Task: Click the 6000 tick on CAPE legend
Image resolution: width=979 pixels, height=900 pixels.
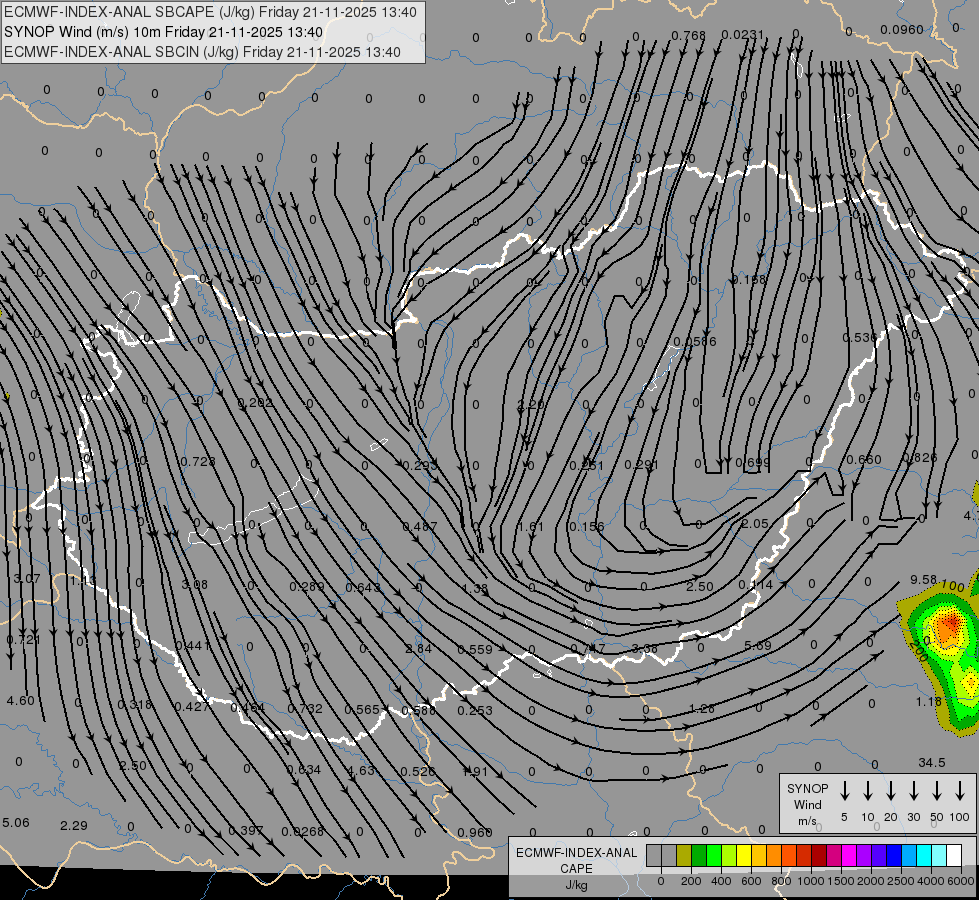Action: 962,881
